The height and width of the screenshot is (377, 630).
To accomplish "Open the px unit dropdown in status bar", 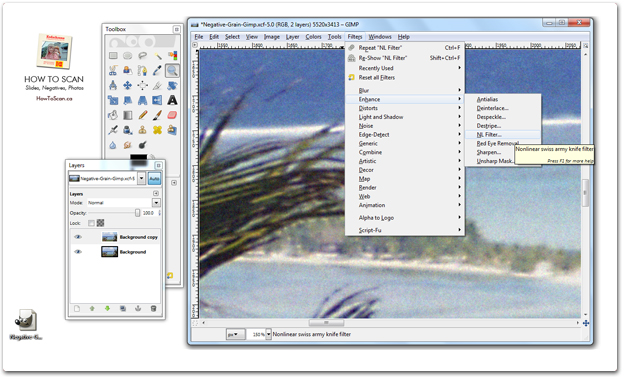I will tap(235, 334).
